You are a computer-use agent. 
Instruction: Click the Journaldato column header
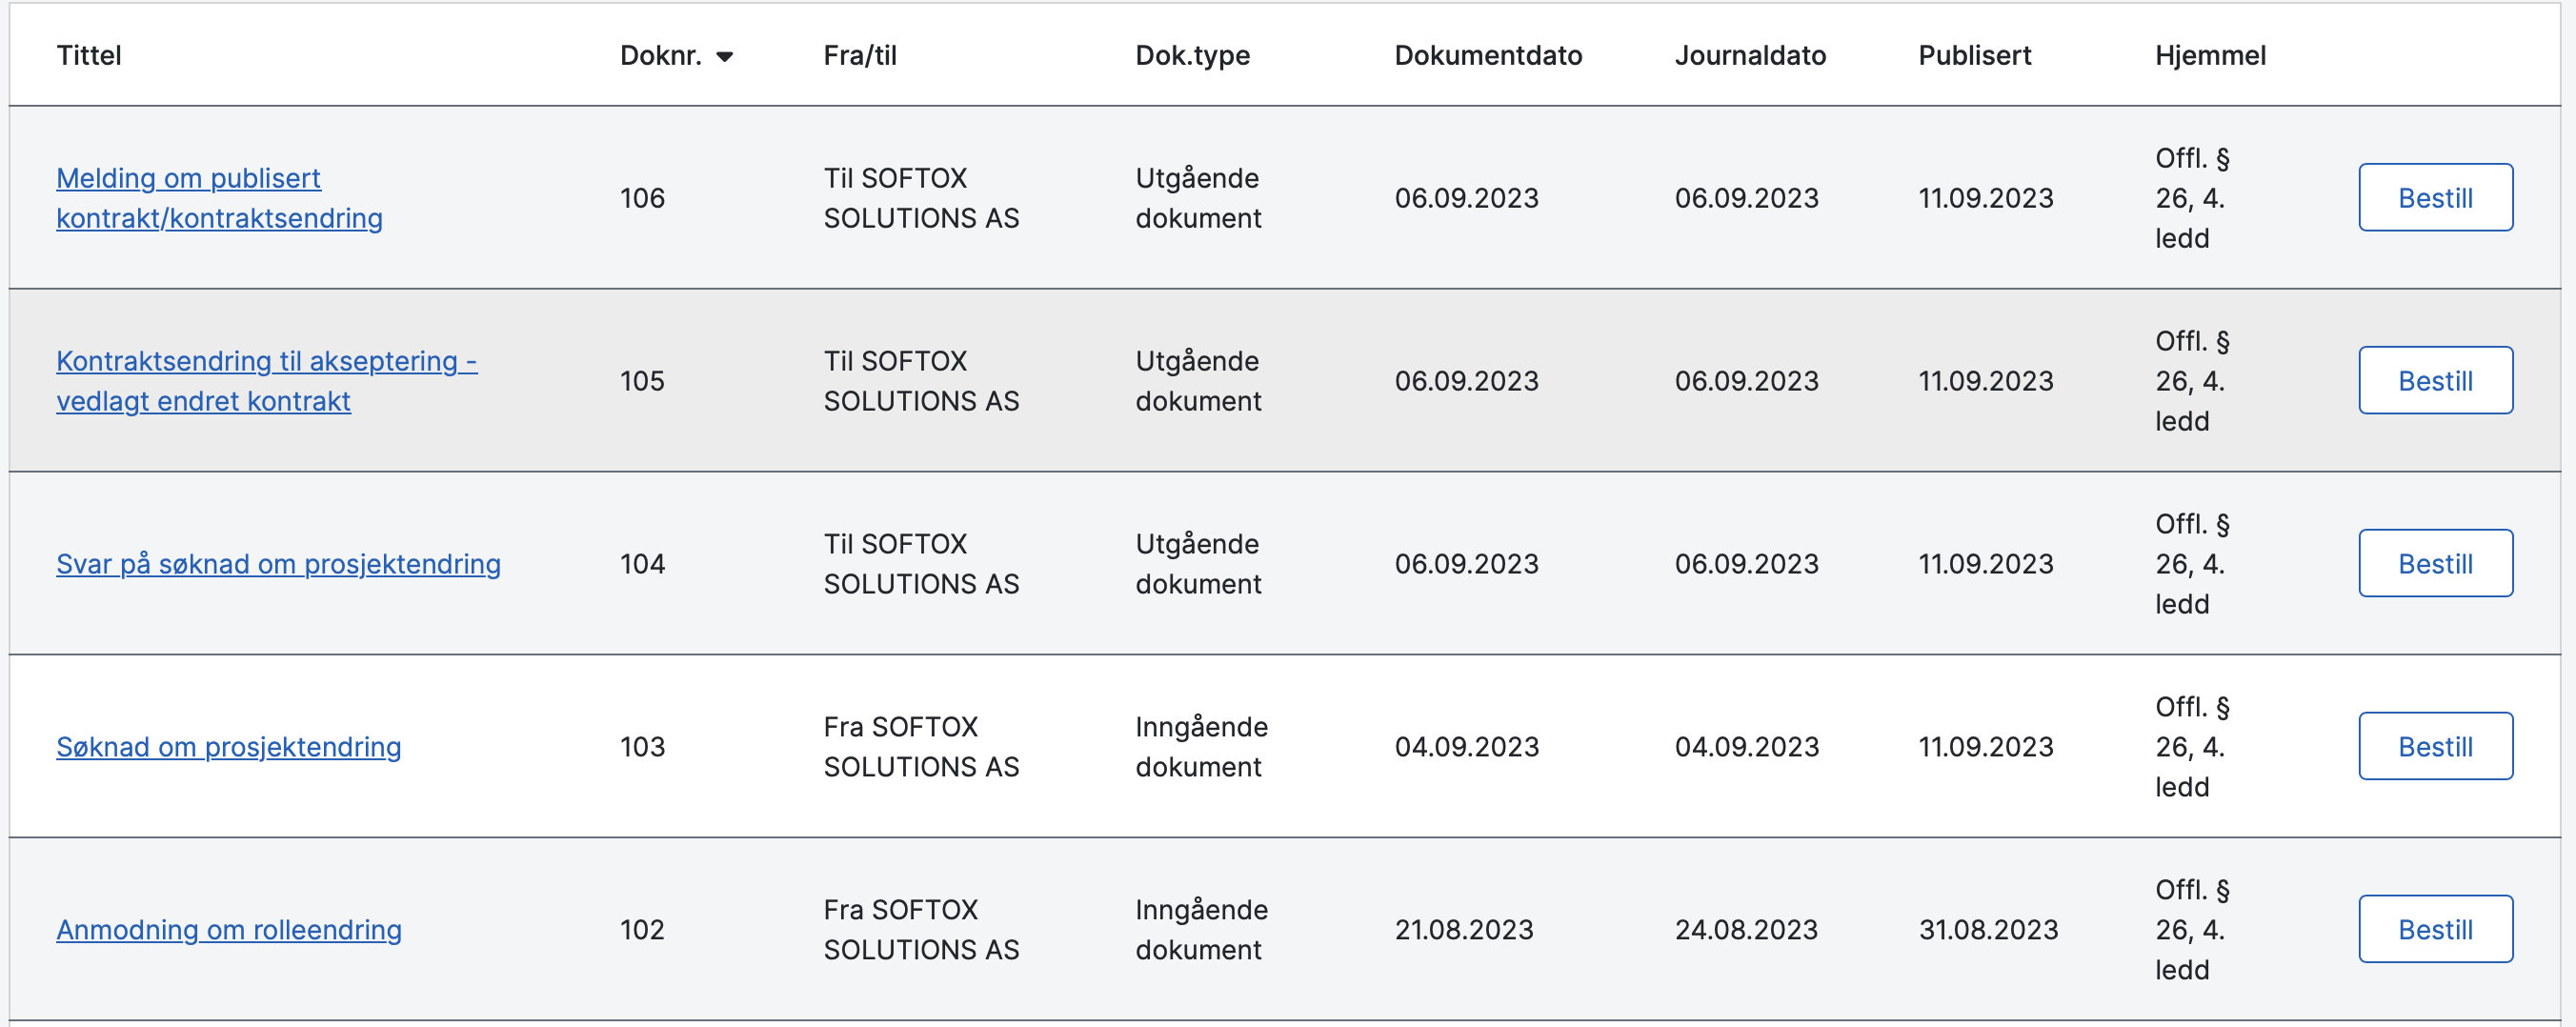(1750, 56)
